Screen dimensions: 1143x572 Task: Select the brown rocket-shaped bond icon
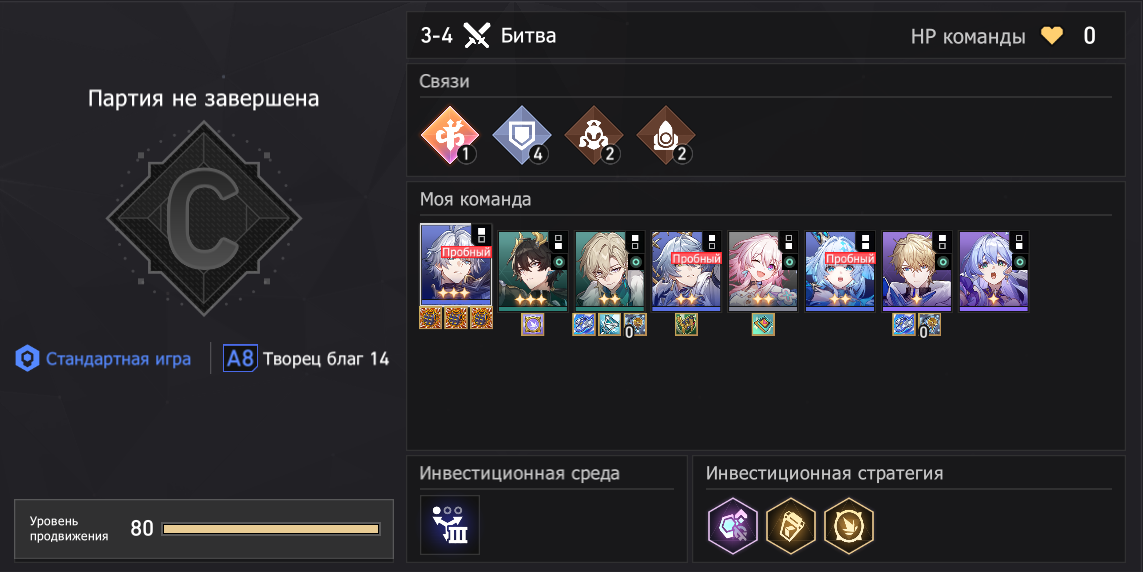[x=666, y=136]
